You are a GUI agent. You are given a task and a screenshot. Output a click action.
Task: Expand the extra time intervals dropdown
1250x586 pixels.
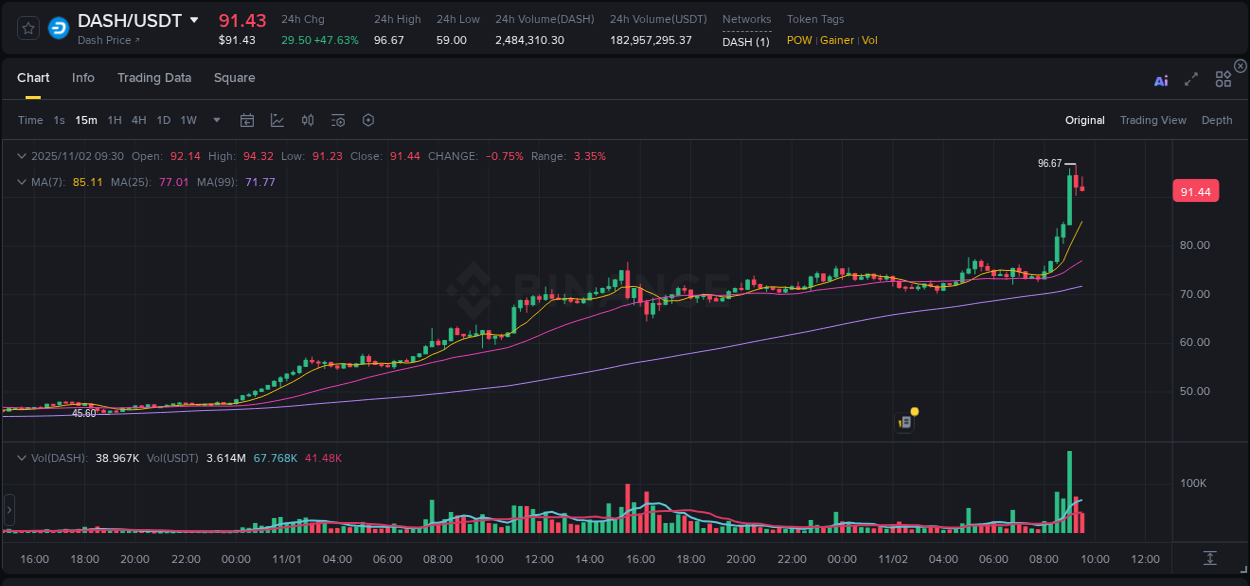215,119
